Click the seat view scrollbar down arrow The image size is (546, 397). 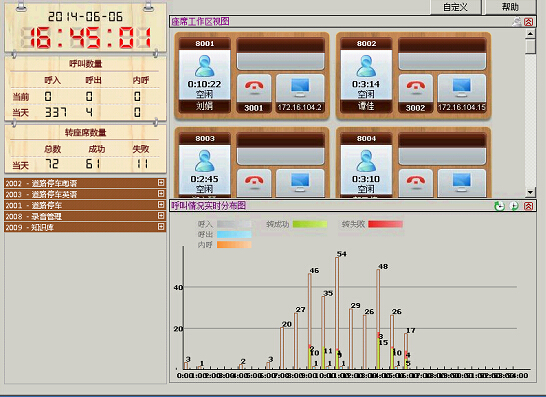coord(530,192)
